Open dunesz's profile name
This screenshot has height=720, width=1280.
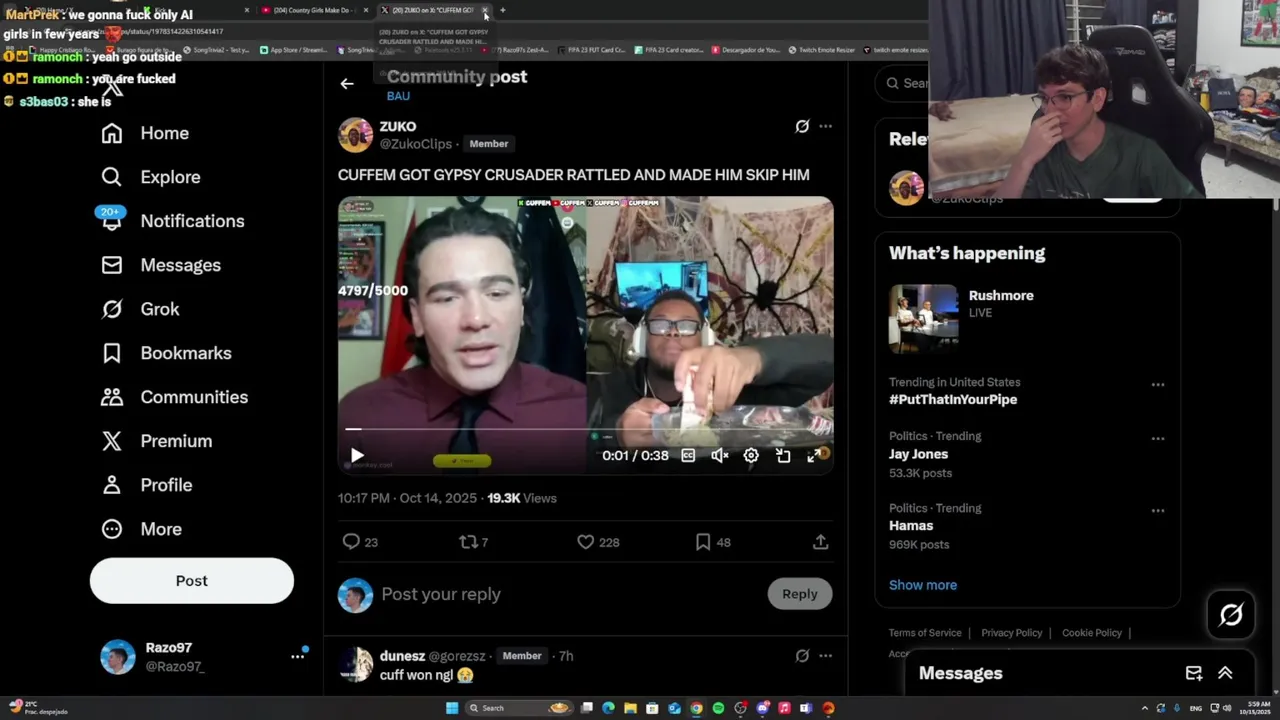(x=402, y=656)
